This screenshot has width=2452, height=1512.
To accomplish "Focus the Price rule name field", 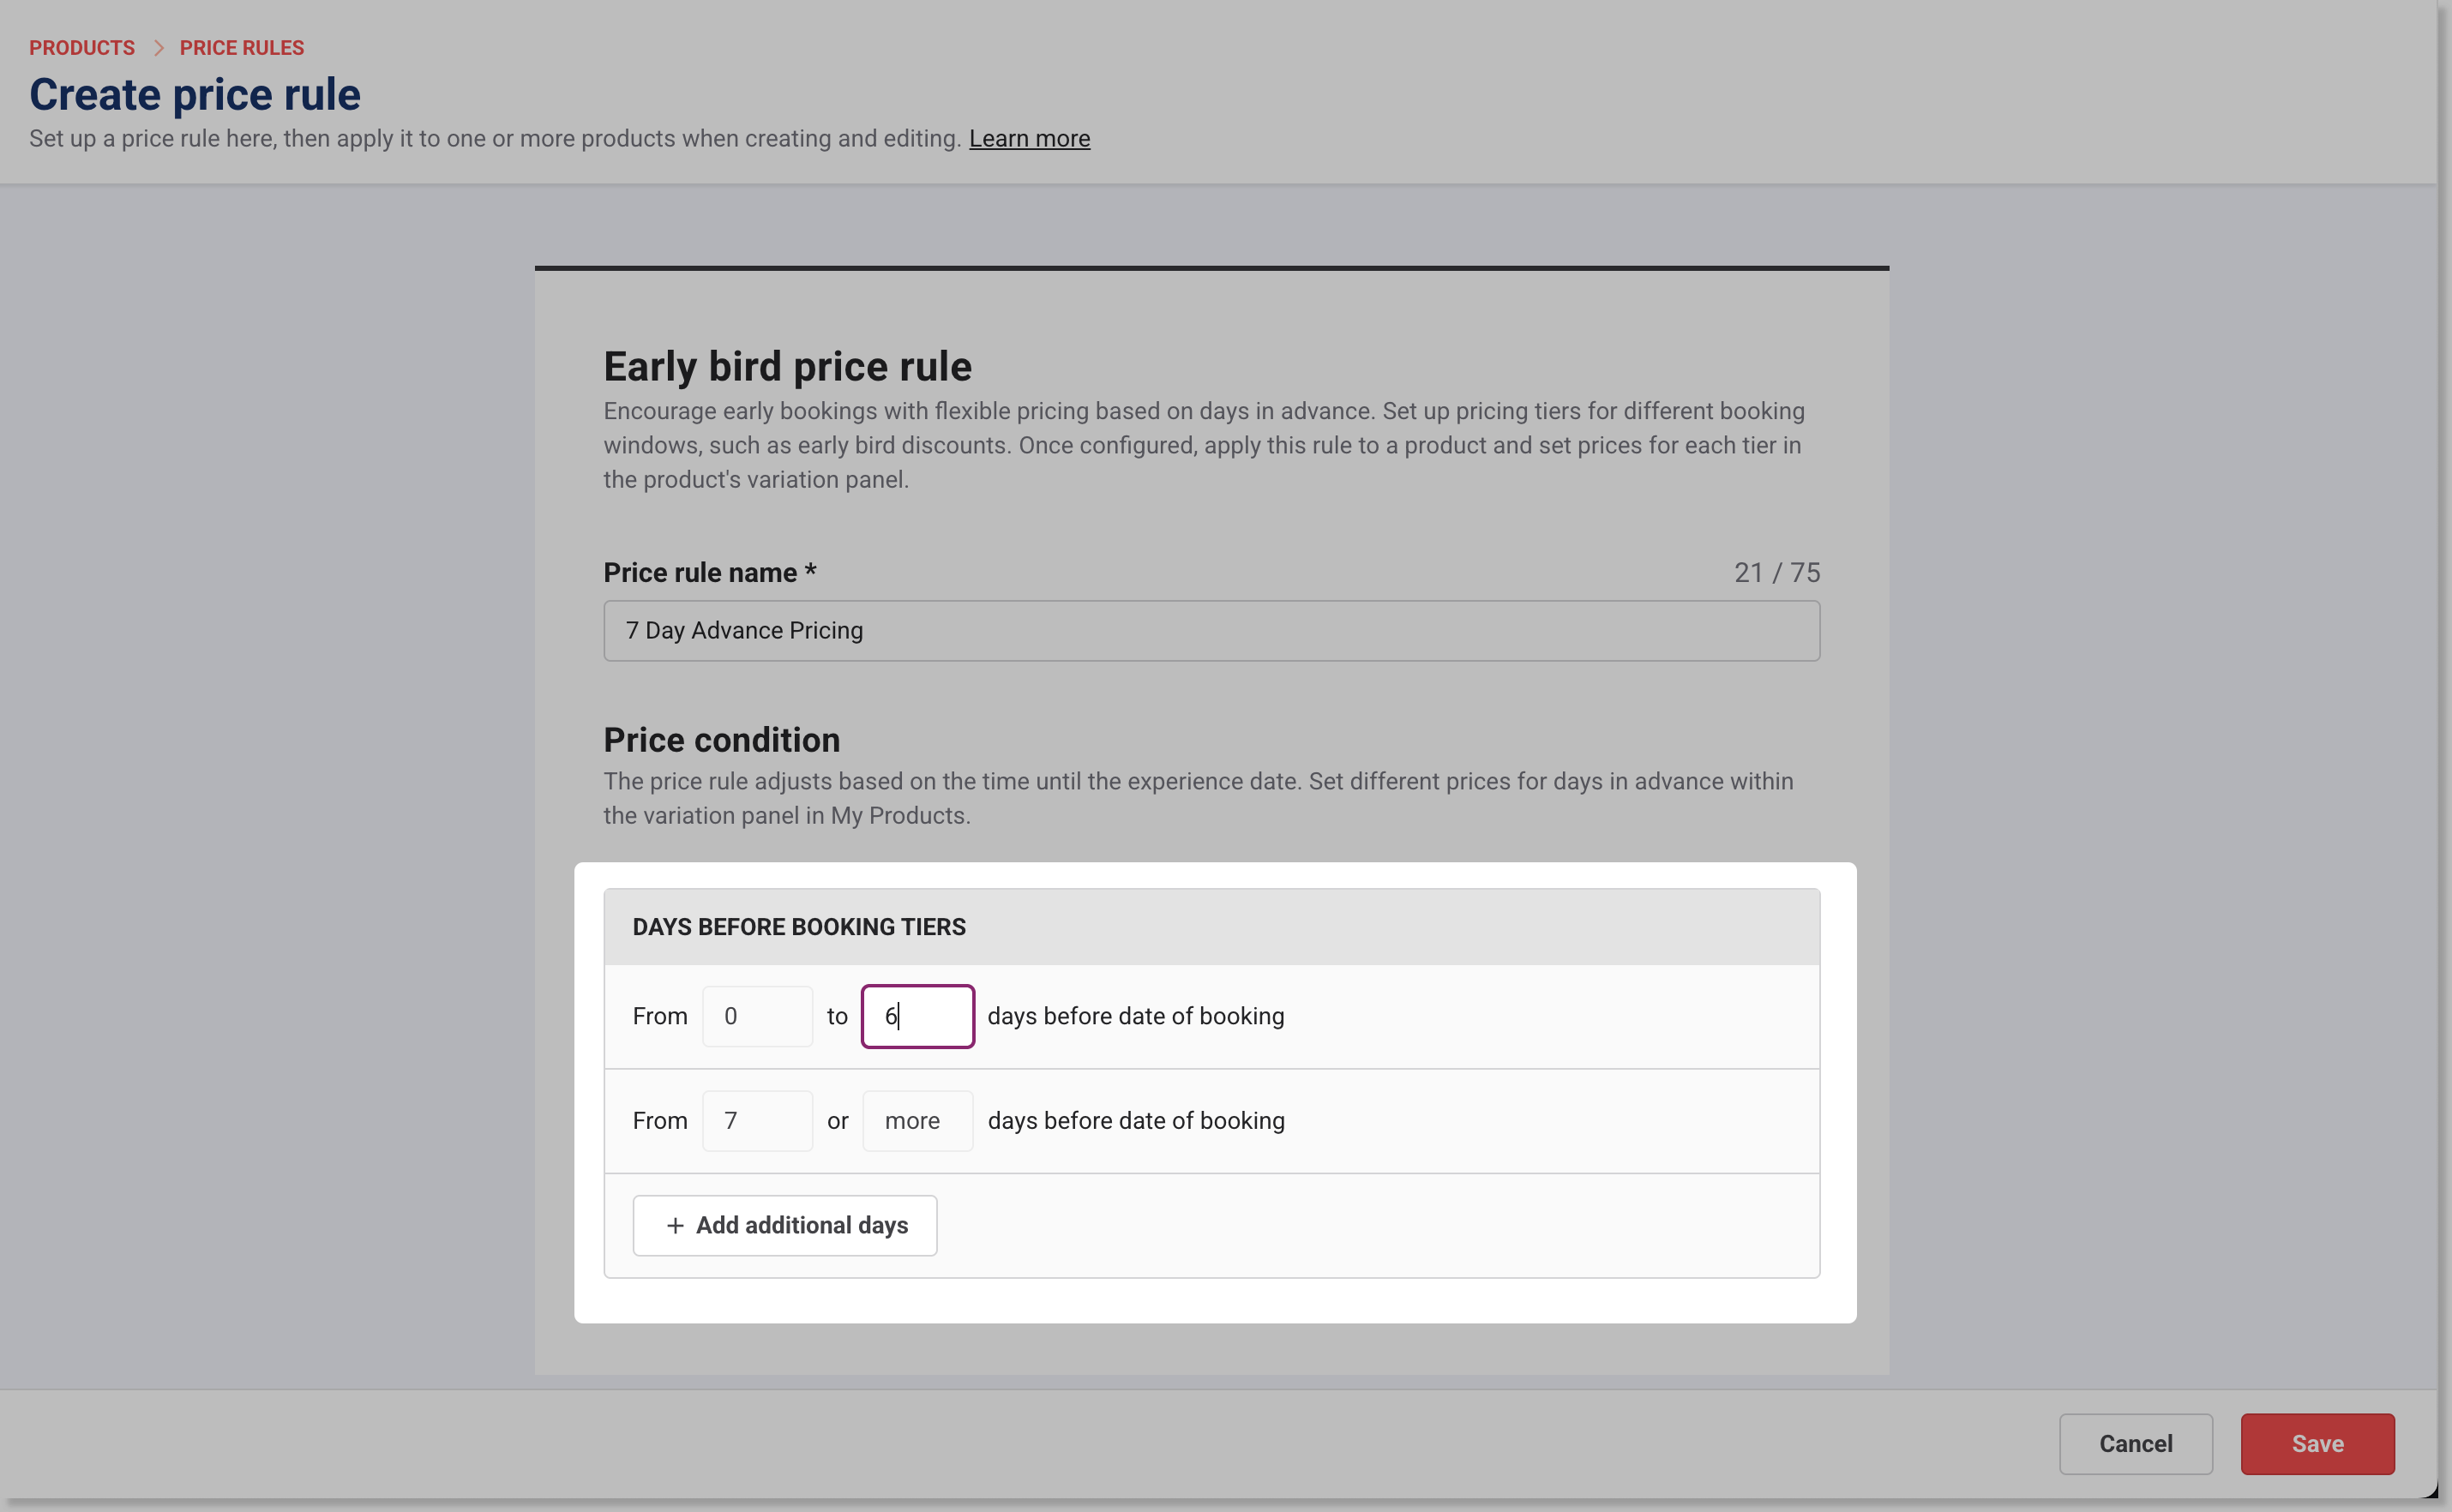I will [x=1211, y=631].
